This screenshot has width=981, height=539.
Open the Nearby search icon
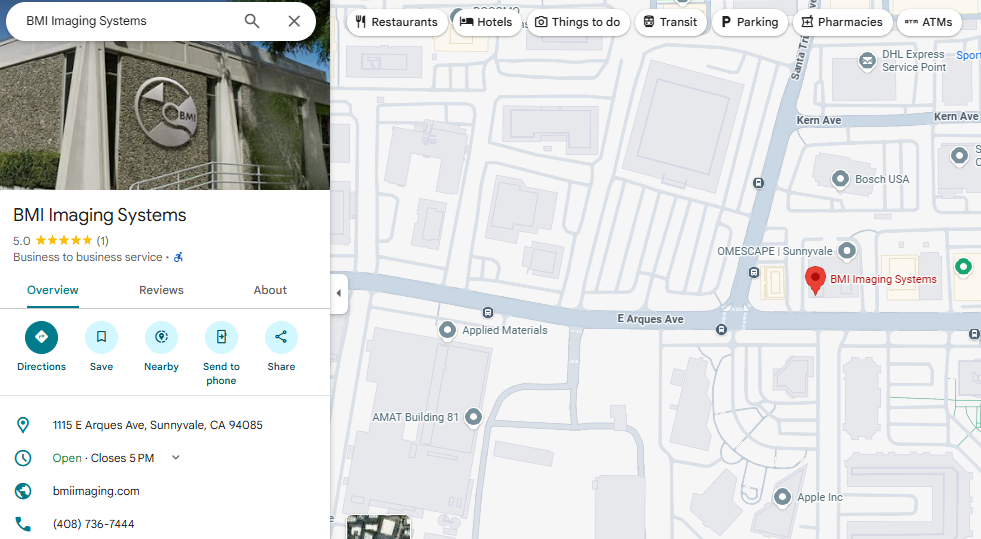tap(161, 337)
